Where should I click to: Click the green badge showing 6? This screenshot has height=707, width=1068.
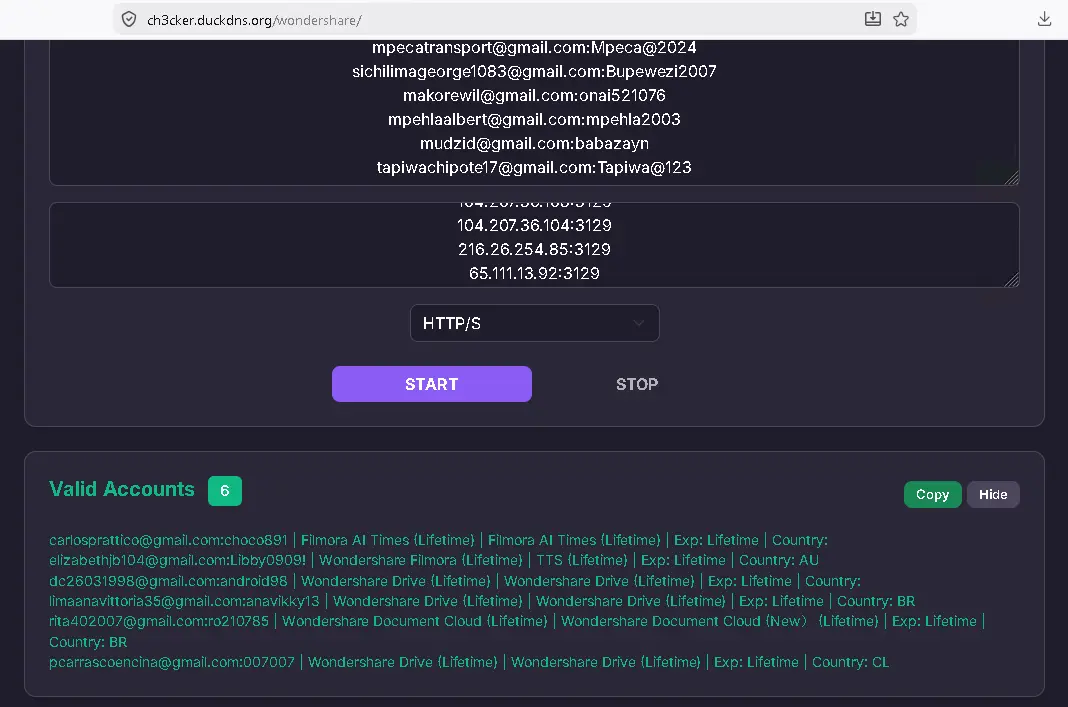(x=225, y=491)
